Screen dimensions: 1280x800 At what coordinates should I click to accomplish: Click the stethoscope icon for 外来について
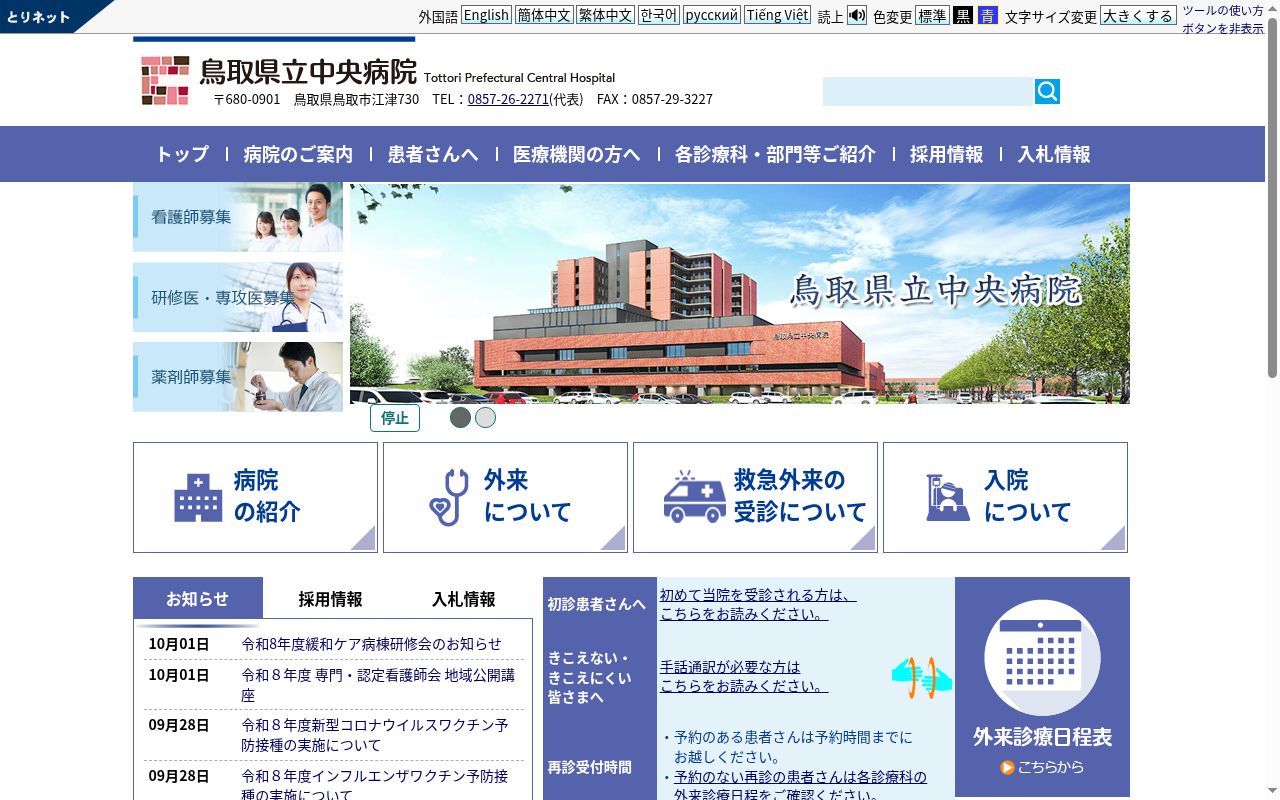(449, 497)
